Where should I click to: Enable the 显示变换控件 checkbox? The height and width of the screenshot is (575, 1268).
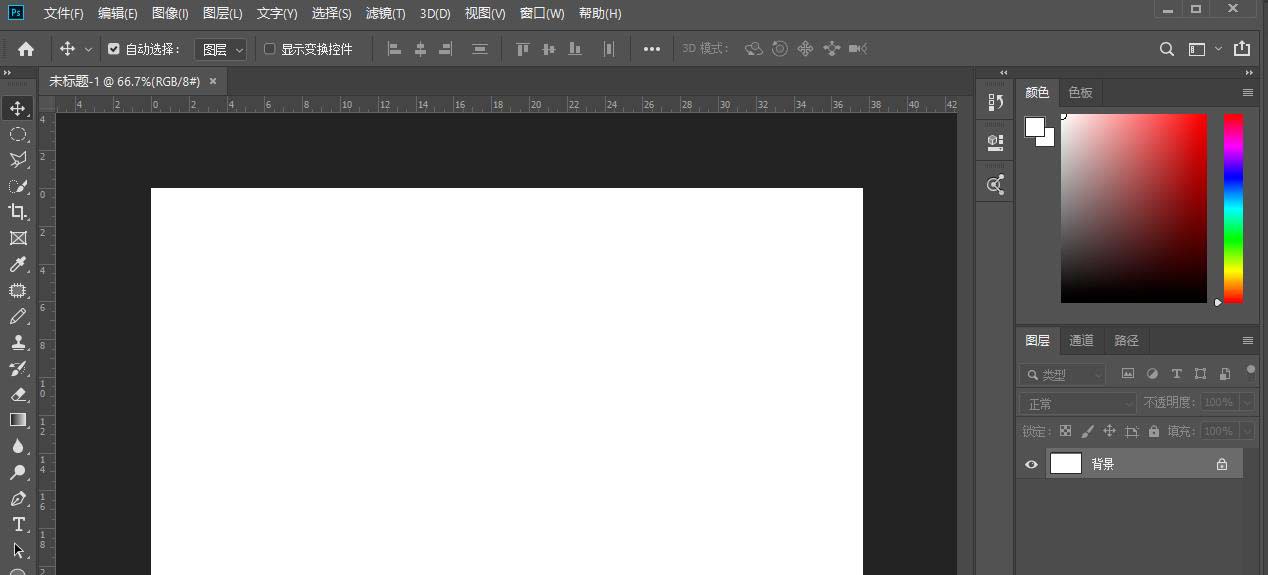269,49
